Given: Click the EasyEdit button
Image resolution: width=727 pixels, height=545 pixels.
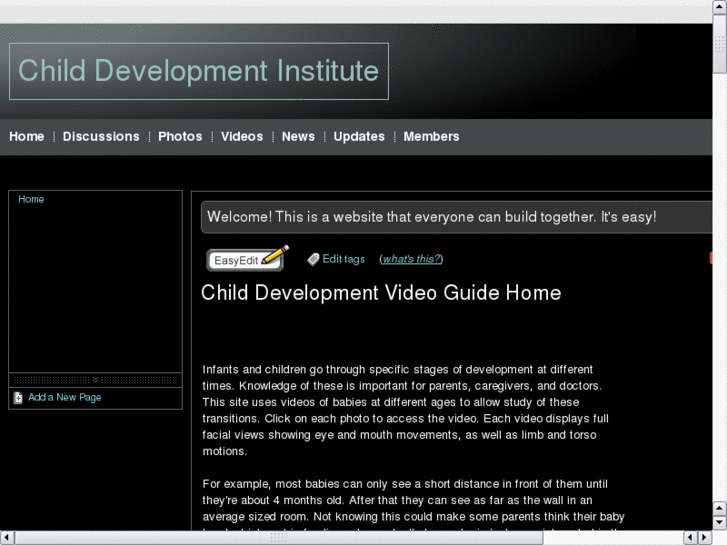Looking at the screenshot, I should click(245, 260).
